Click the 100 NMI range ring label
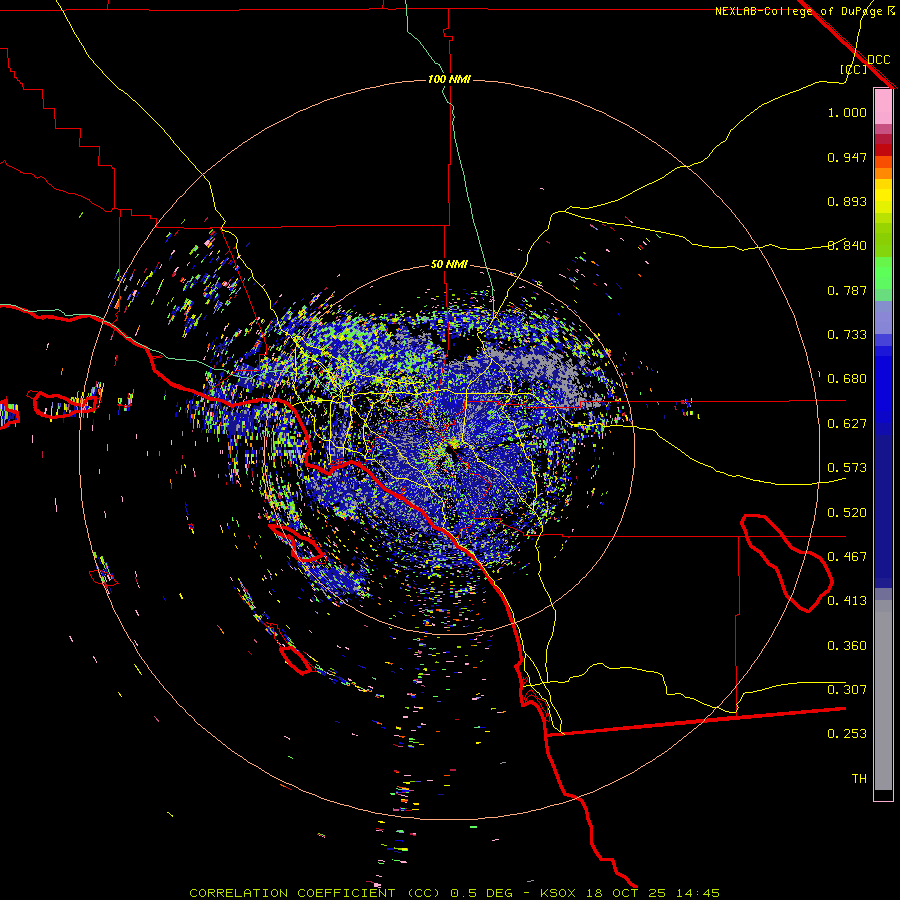The height and width of the screenshot is (900, 900). coord(449,79)
